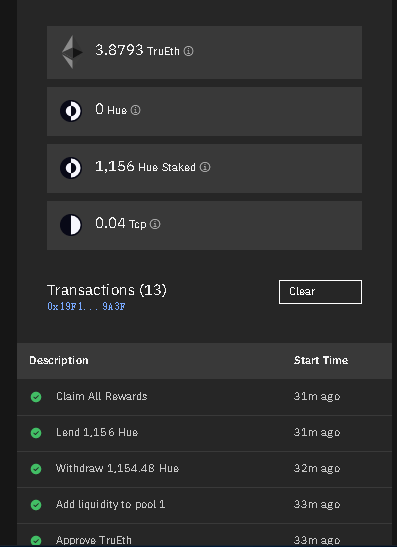Show info icon beside Hue balance
The height and width of the screenshot is (547, 397).
pyautogui.click(x=135, y=110)
